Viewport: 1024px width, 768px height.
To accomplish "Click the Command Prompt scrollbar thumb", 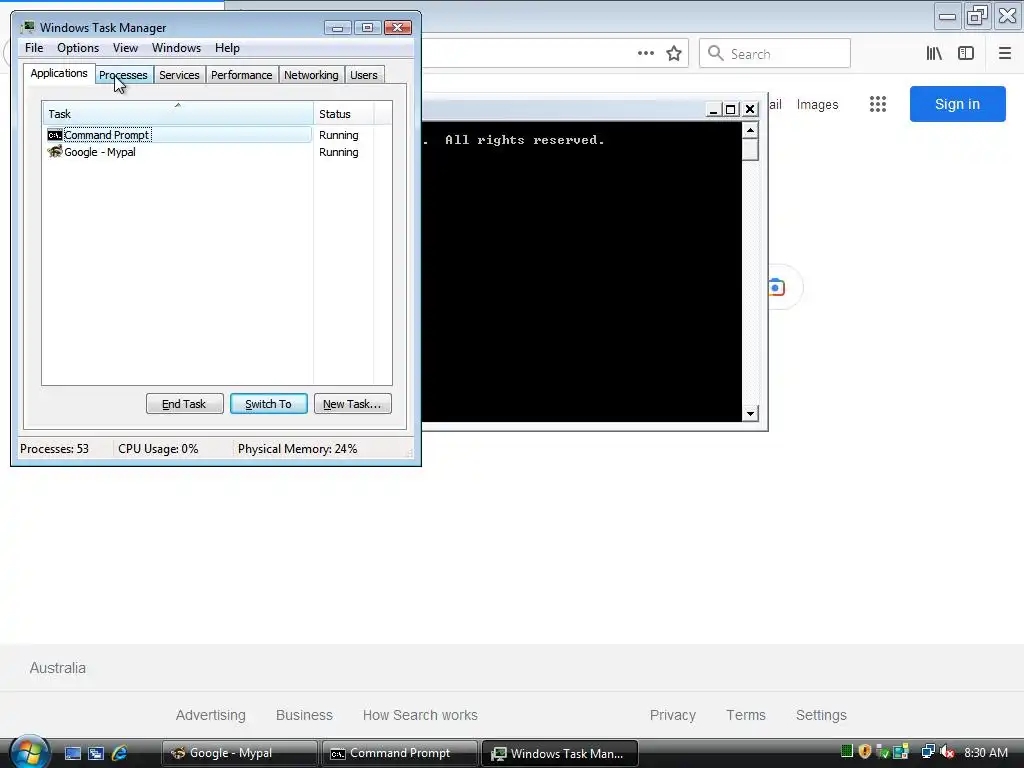I will coord(750,150).
